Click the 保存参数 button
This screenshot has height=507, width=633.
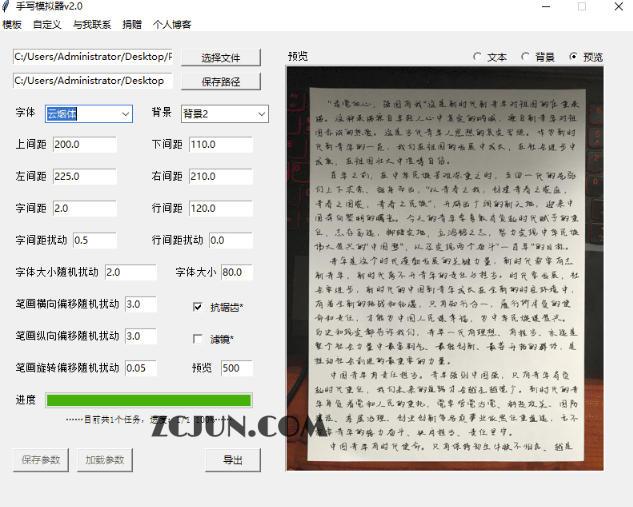coord(41,460)
